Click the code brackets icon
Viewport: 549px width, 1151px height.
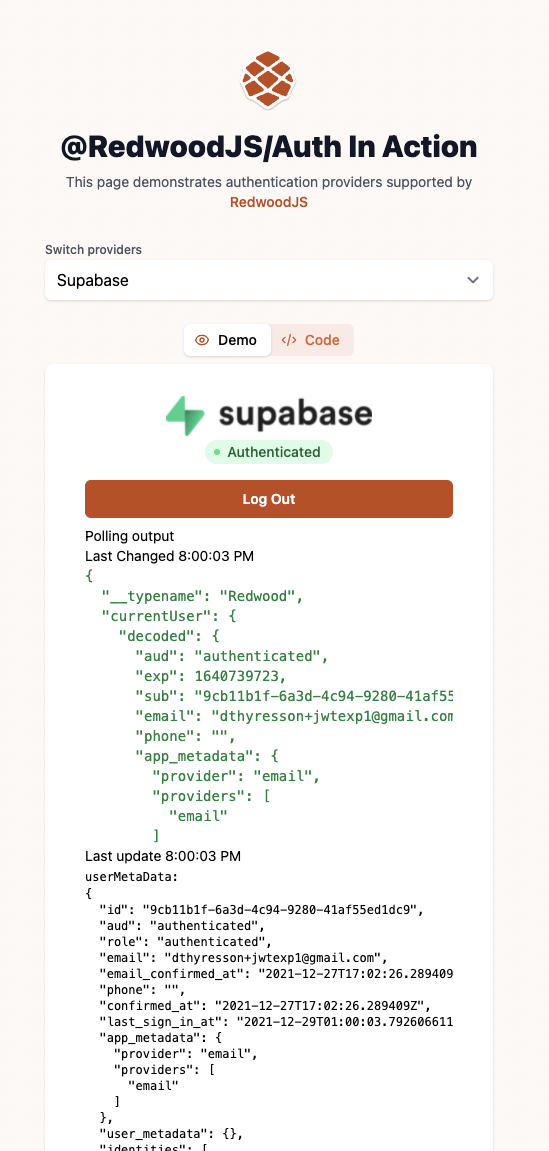pos(289,340)
